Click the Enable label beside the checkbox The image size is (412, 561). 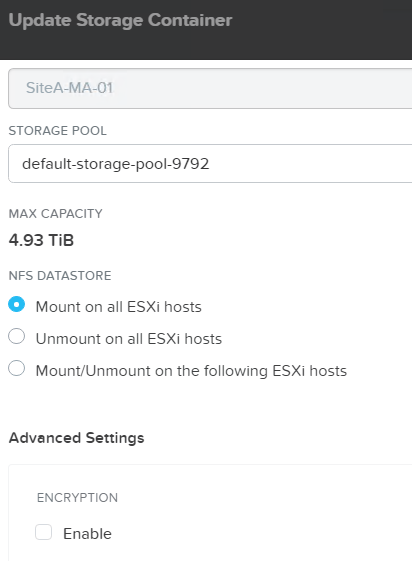click(x=87, y=534)
